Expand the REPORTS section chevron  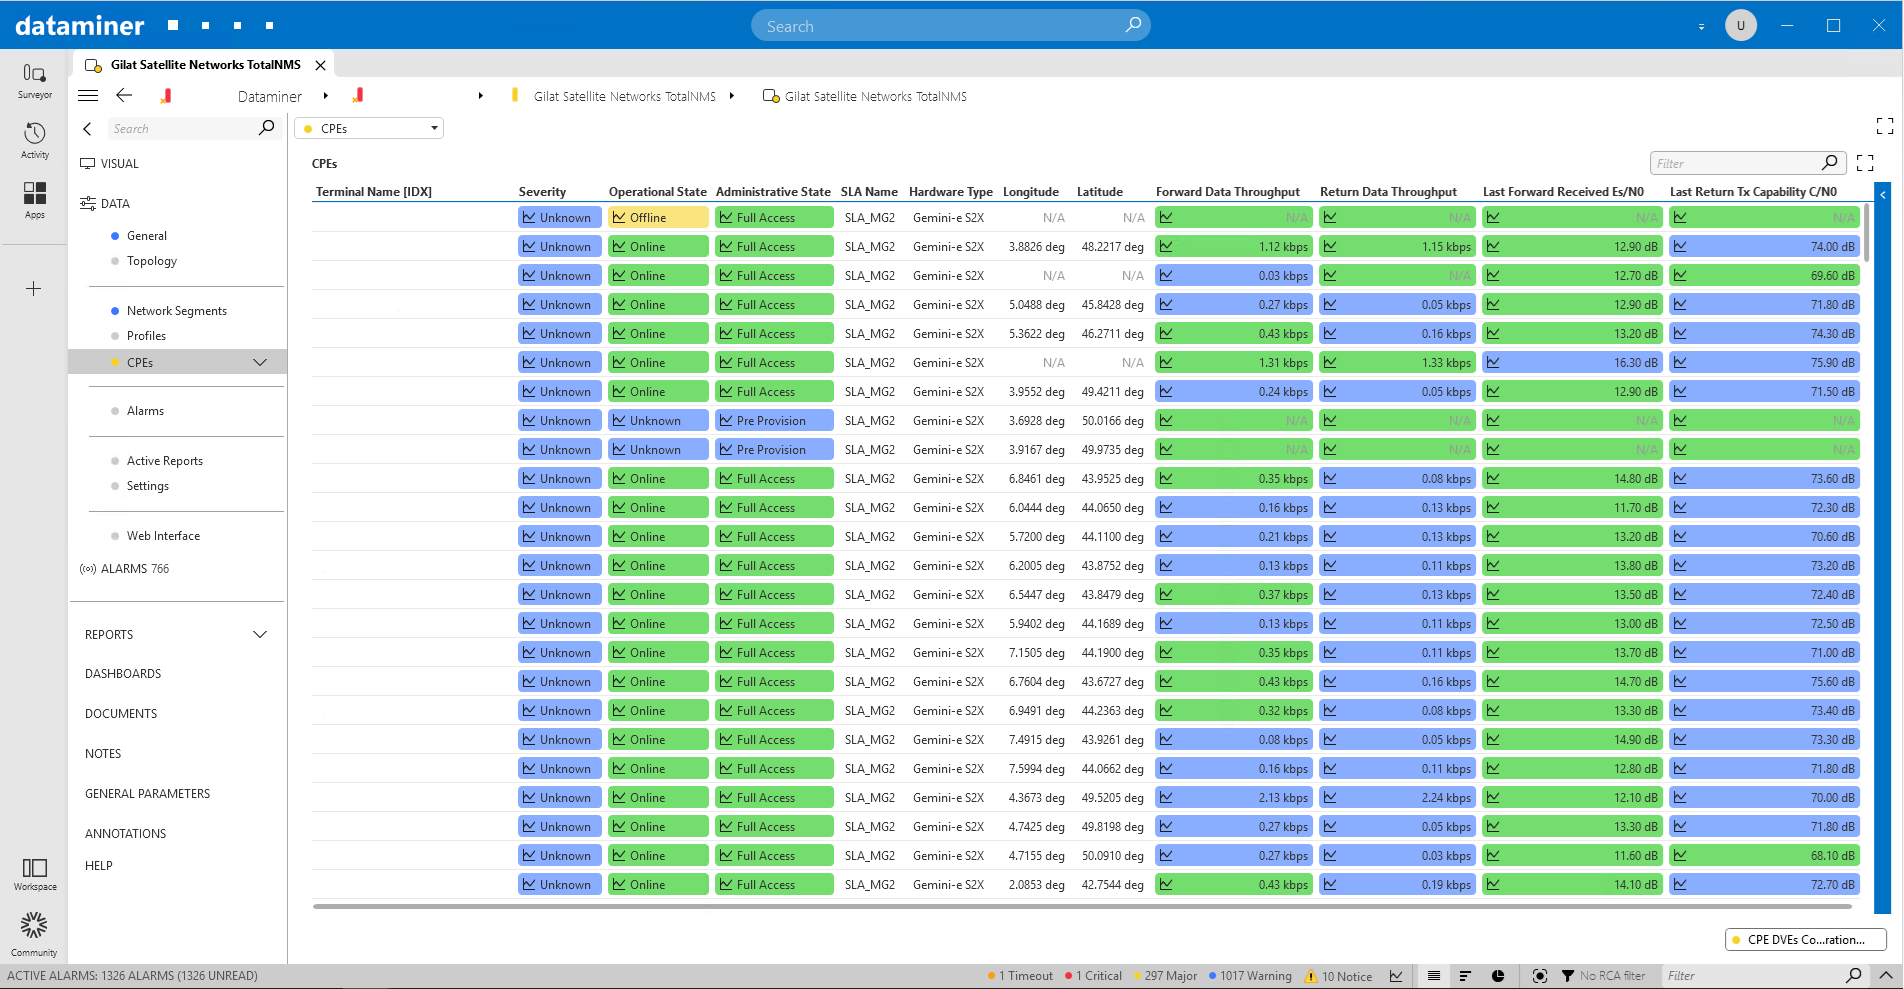[260, 634]
